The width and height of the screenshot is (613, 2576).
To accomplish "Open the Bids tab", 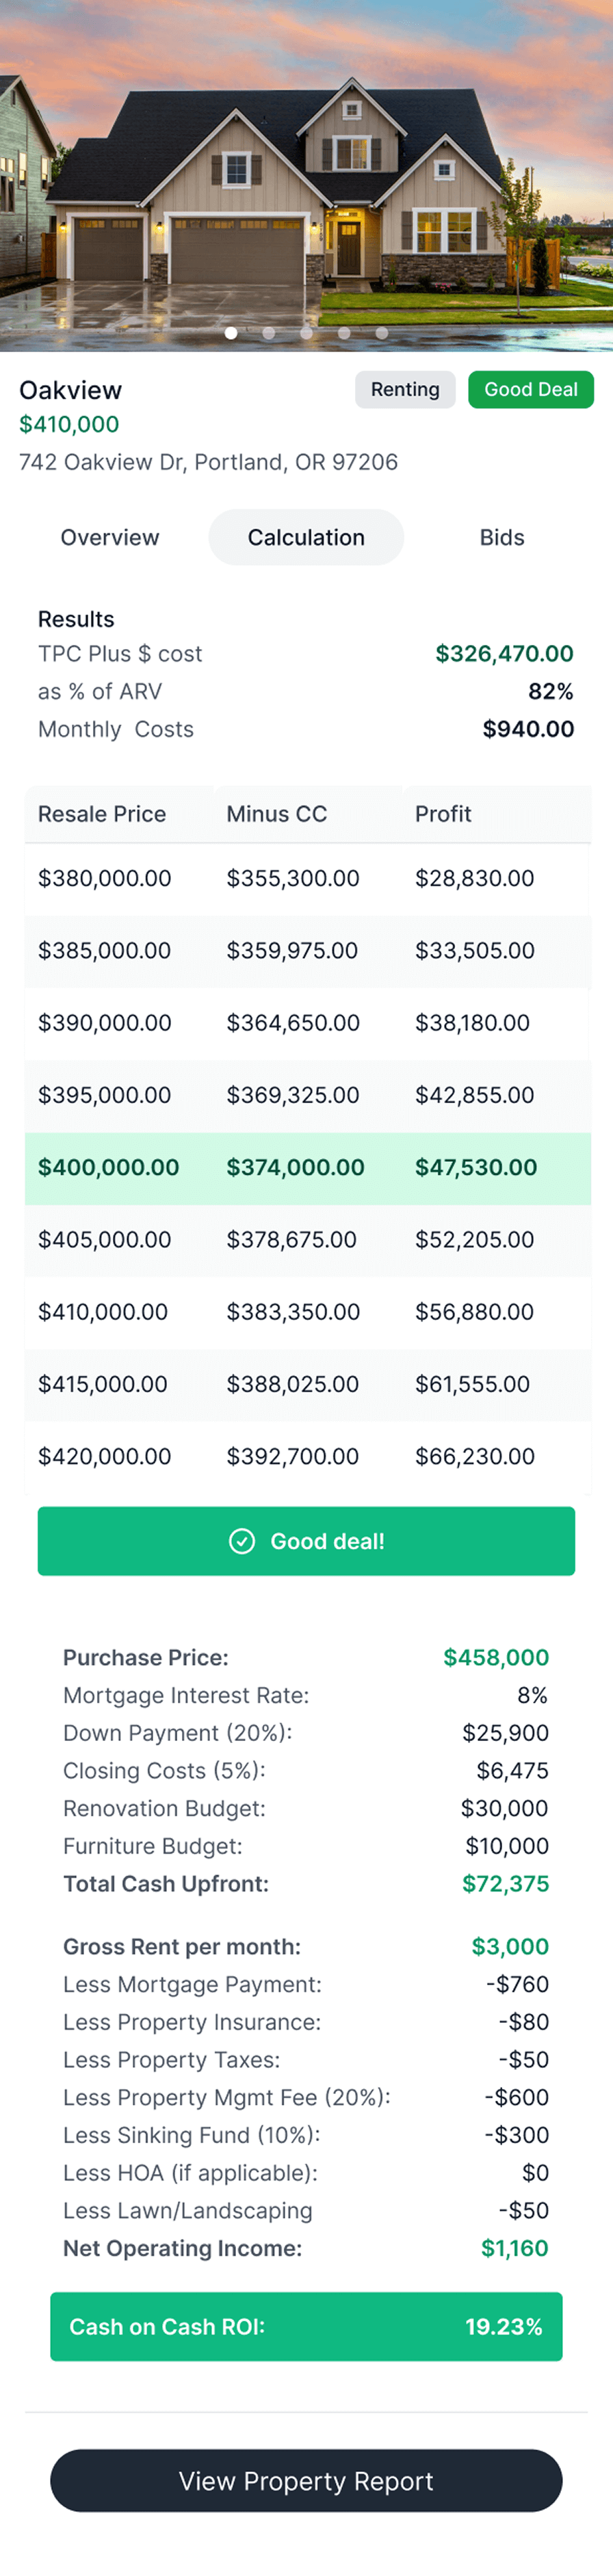I will click(502, 537).
